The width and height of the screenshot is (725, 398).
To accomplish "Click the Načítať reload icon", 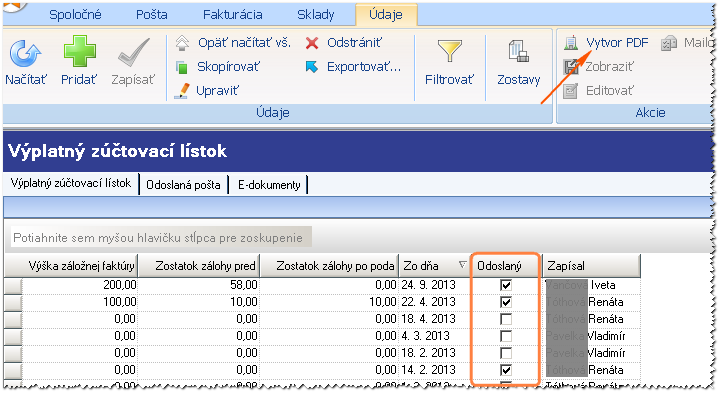I will [26, 54].
